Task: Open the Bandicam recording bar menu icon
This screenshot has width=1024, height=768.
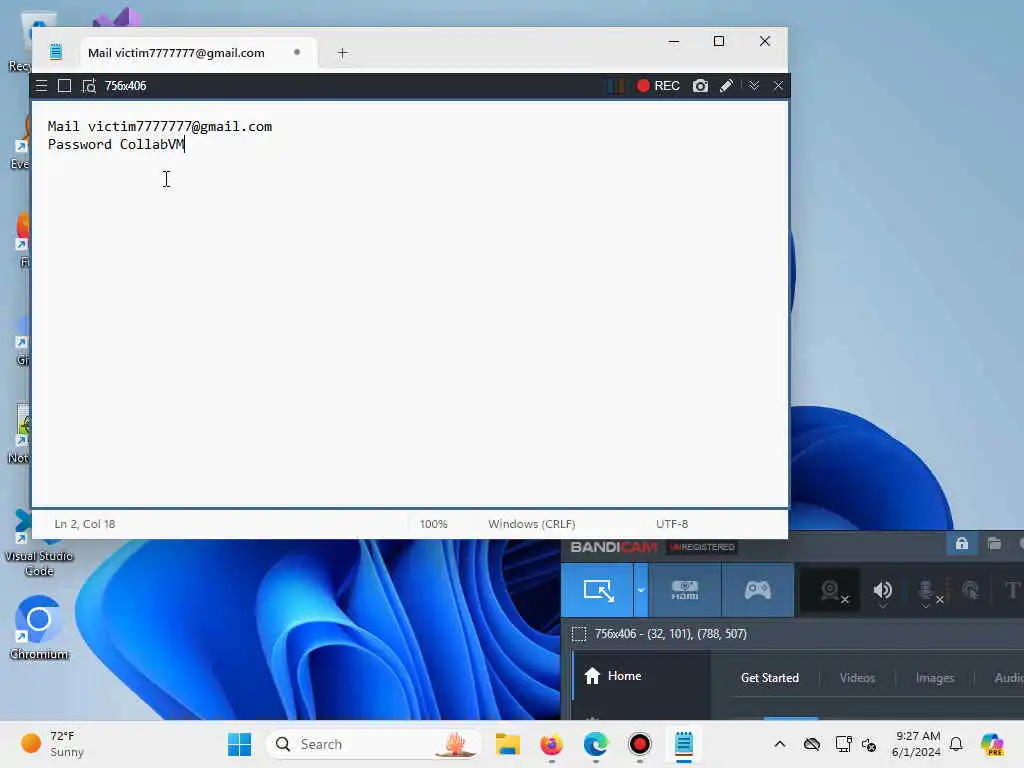Action: click(41, 86)
